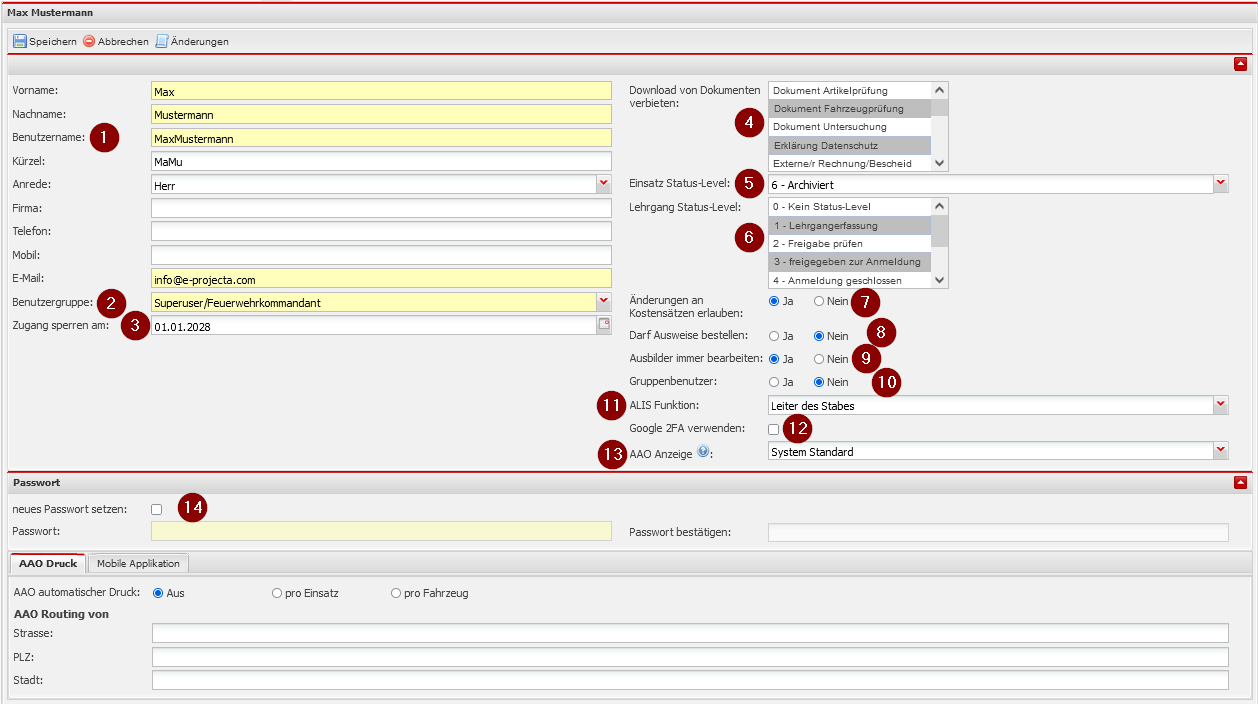Enable Google 2FA verwenden checkbox
Screen dimensions: 1258x704
click(x=774, y=429)
